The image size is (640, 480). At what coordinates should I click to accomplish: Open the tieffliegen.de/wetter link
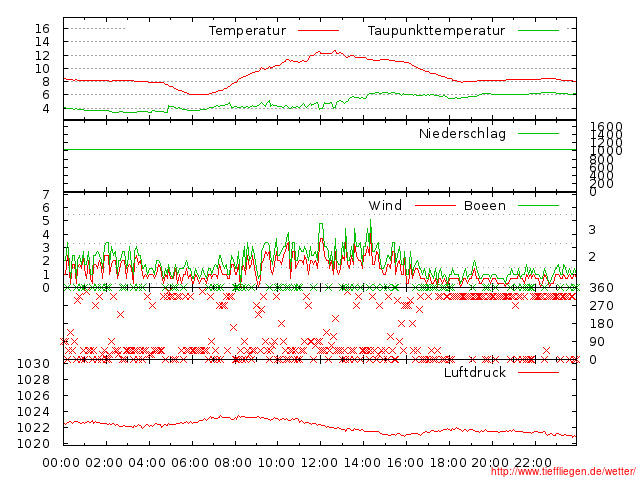pyautogui.click(x=563, y=472)
